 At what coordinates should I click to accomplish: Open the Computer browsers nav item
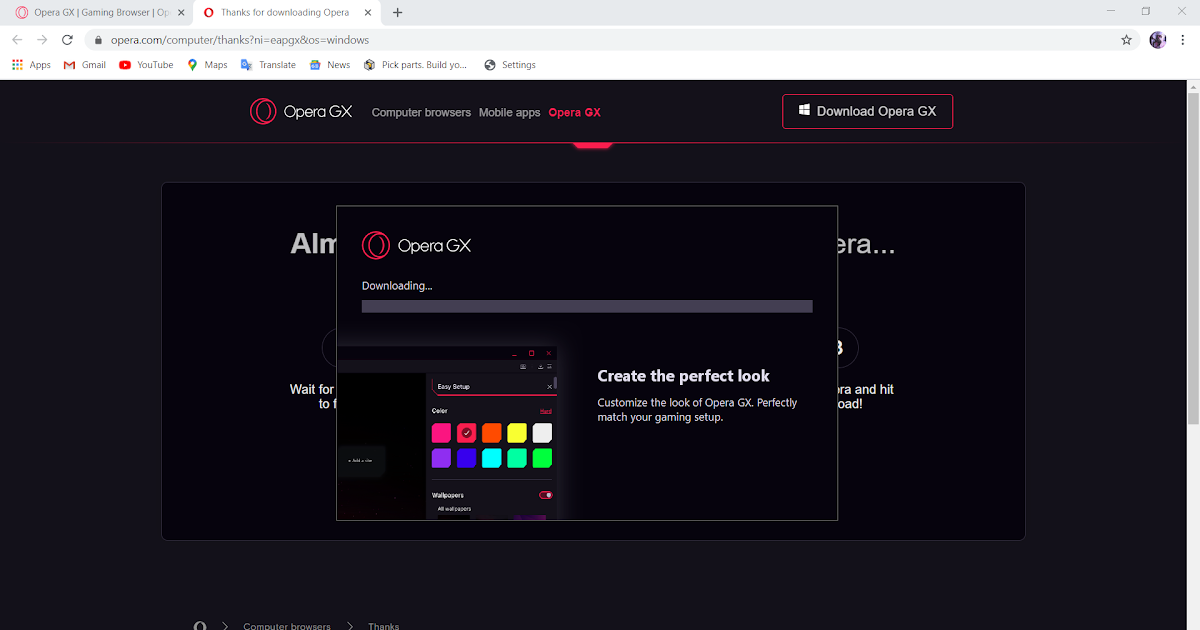click(x=421, y=113)
